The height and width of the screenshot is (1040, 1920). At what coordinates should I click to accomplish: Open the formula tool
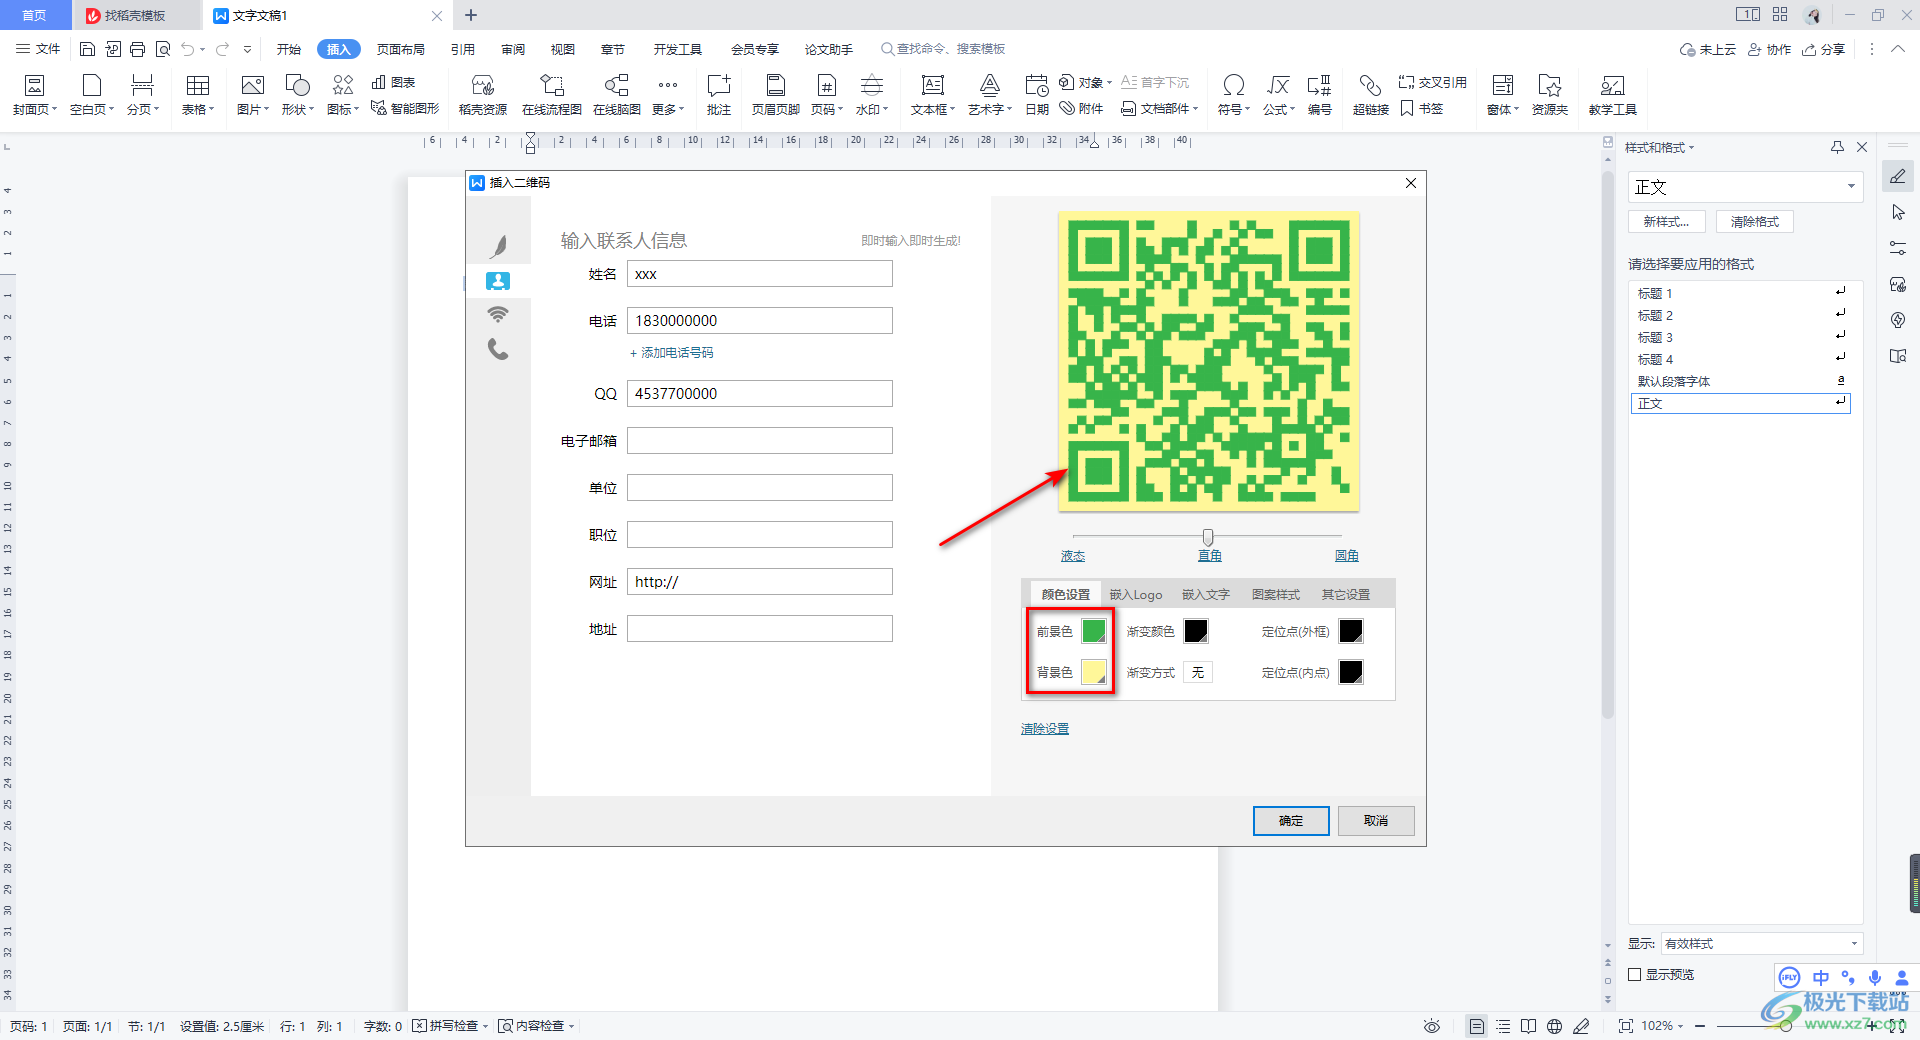[x=1278, y=95]
